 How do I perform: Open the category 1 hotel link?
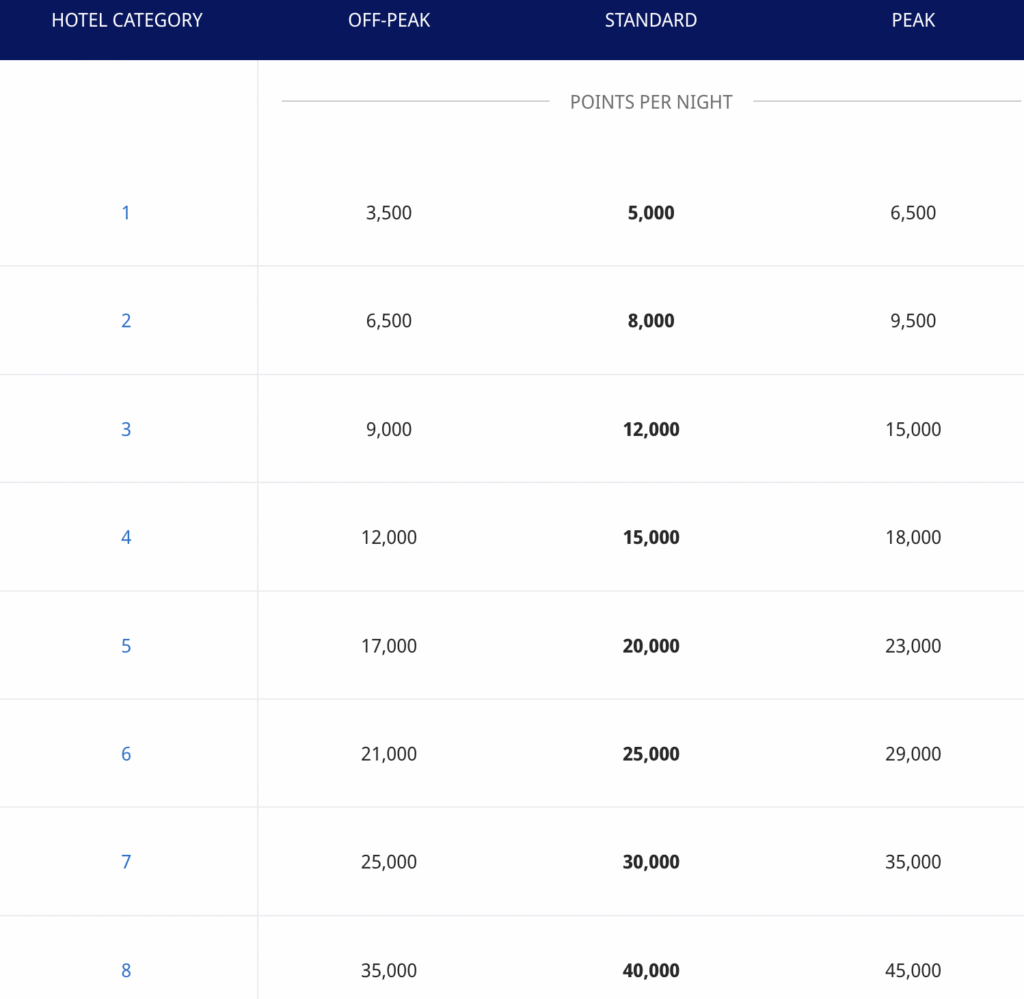pos(126,212)
